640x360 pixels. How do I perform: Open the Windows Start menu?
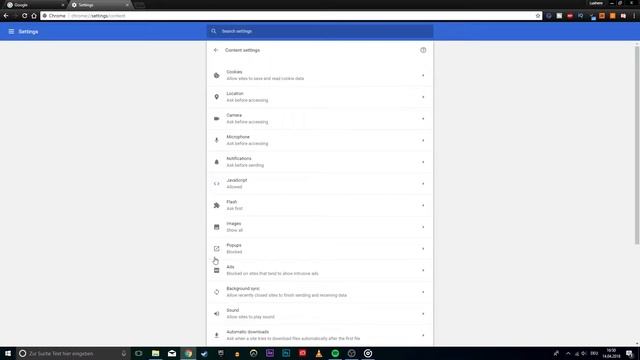[x=8, y=353]
